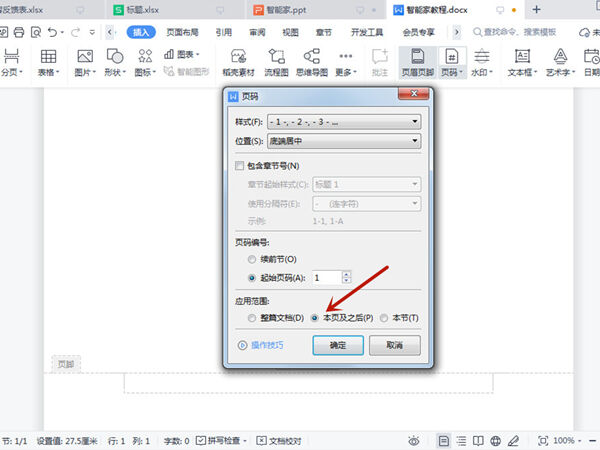The height and width of the screenshot is (450, 600).
Task: Click the Print icon in quick toolbar
Action: pyautogui.click(x=19, y=33)
